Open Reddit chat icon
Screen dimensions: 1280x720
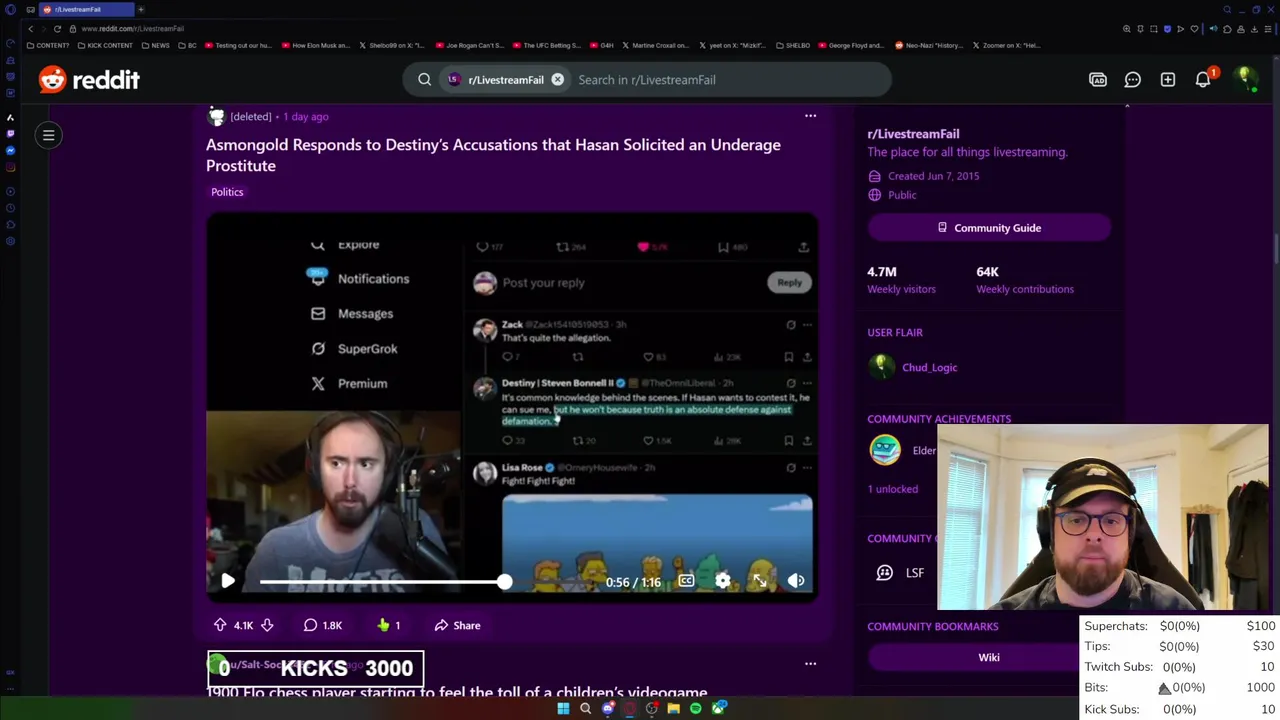click(1133, 79)
